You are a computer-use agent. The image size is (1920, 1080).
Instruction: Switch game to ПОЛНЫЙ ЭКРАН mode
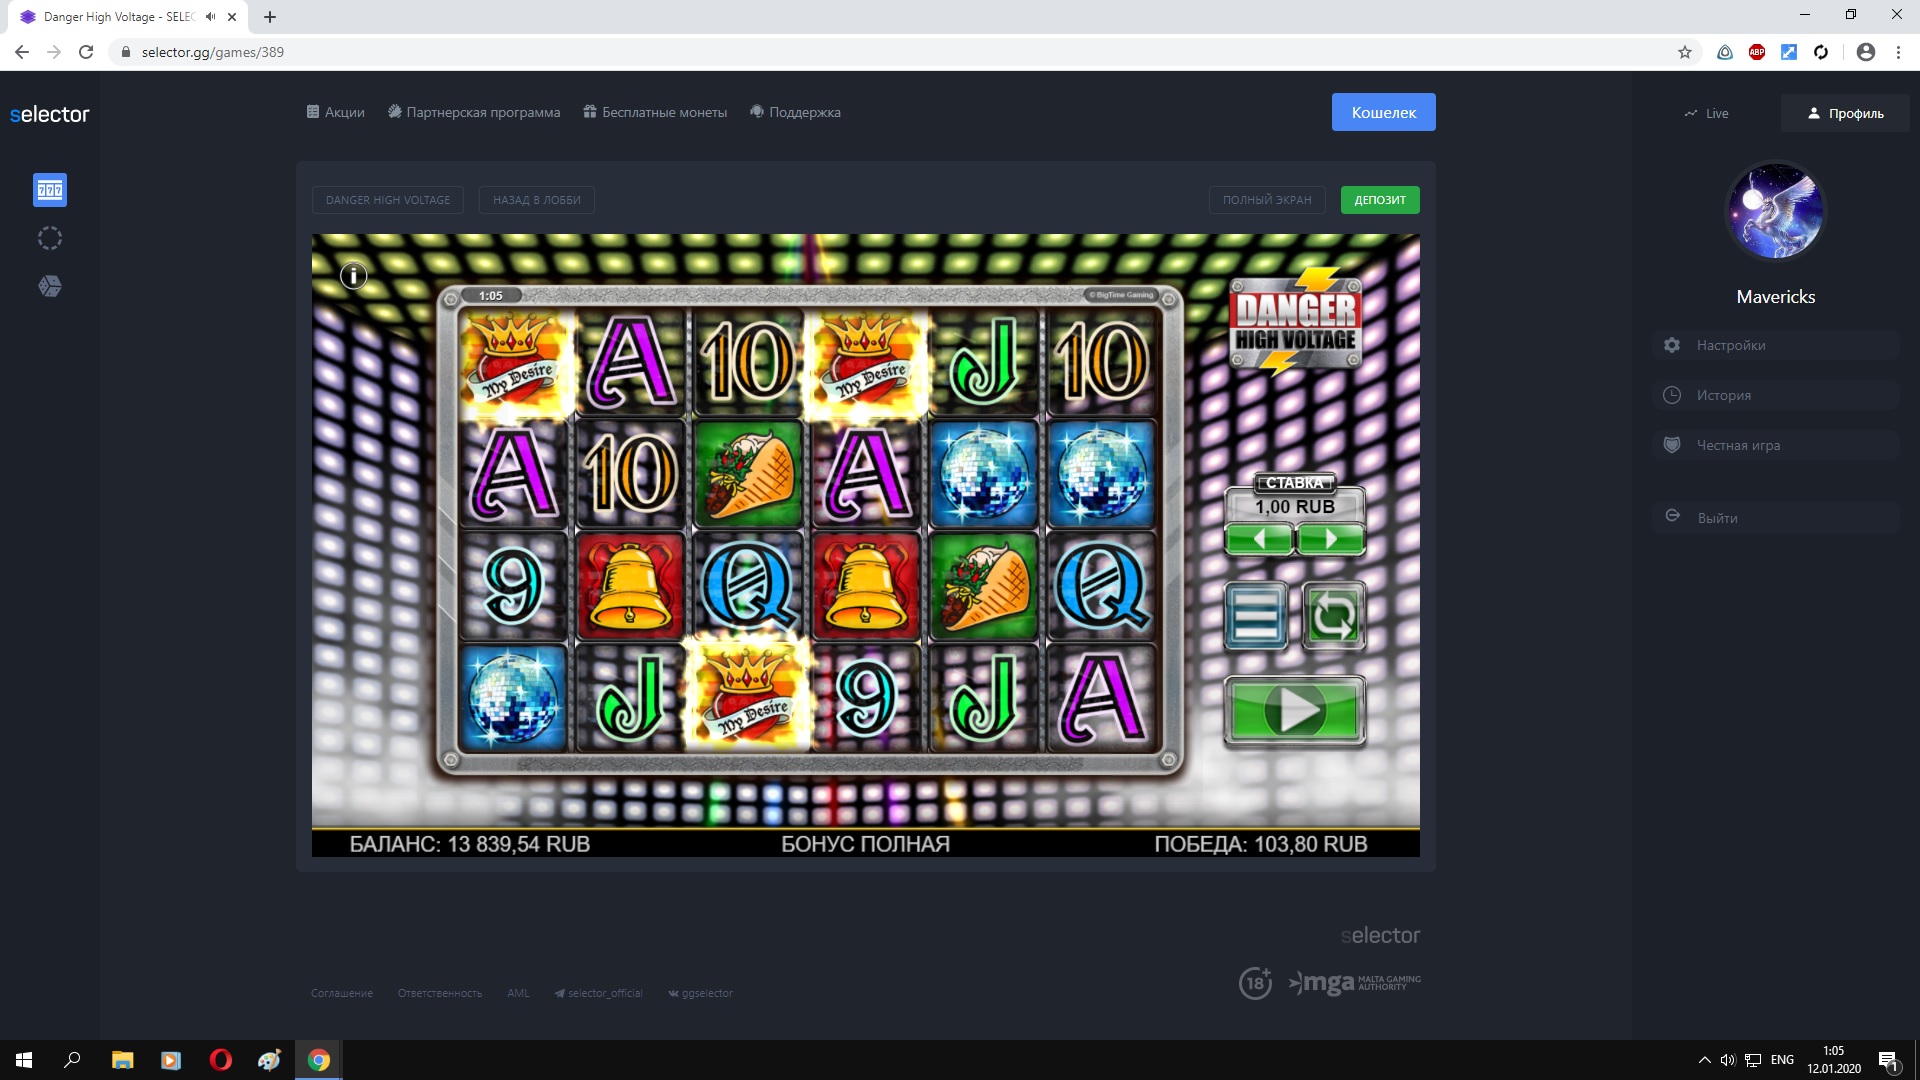[x=1267, y=200]
